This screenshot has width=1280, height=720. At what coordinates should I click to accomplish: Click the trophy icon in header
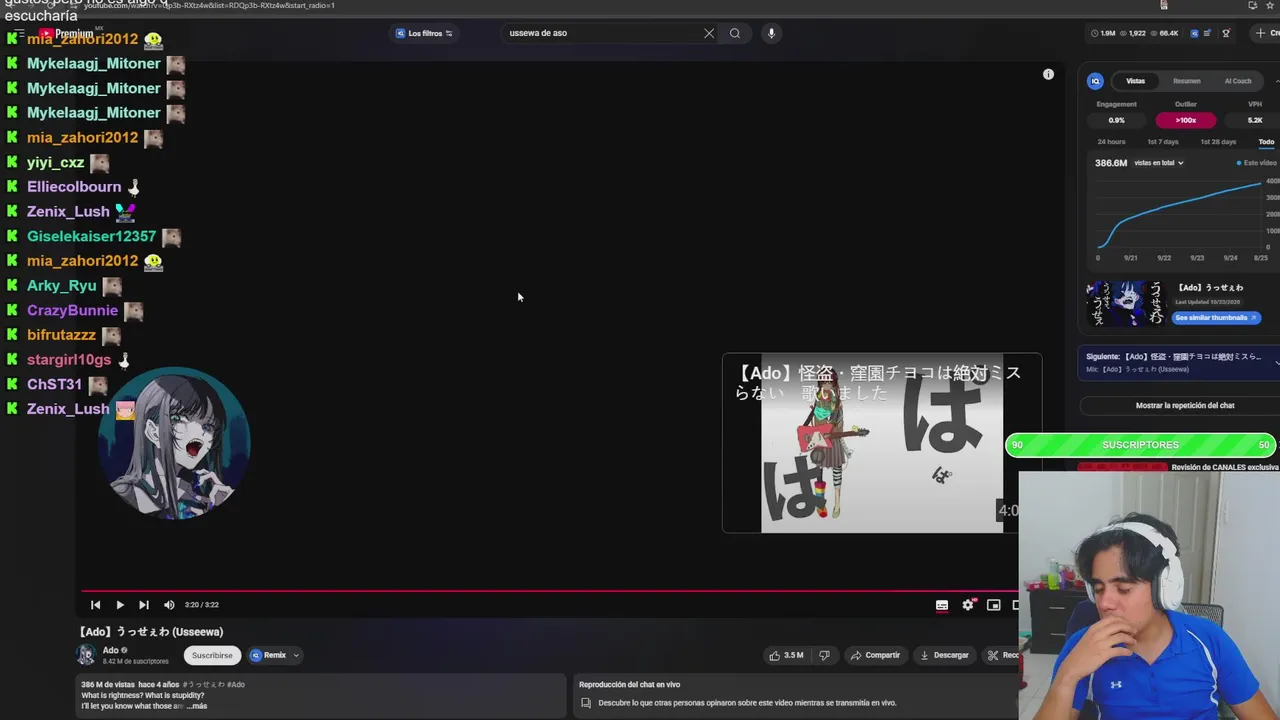tap(1226, 33)
